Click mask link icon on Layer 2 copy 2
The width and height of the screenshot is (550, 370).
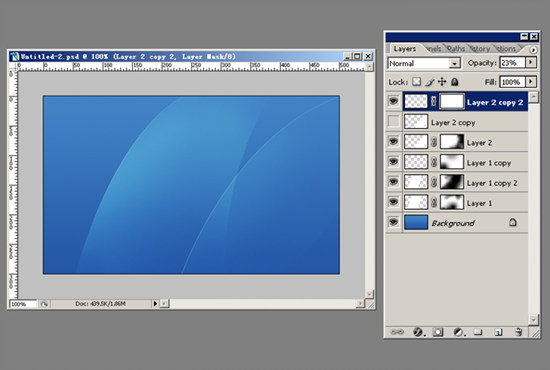click(x=434, y=102)
